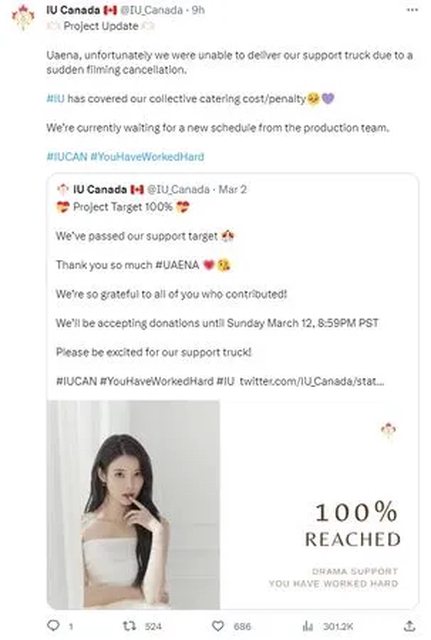Open IU Canada profile avatar
This screenshot has width=431, height=640.
click(24, 17)
